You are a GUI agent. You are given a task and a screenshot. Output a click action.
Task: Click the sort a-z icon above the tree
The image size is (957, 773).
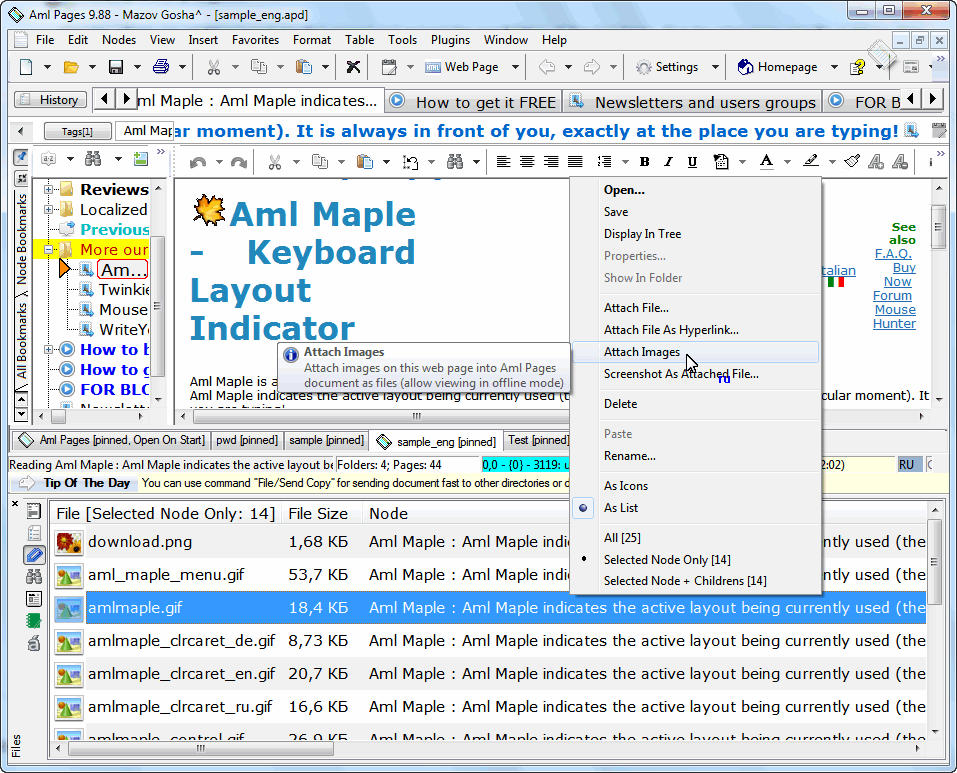[48, 159]
